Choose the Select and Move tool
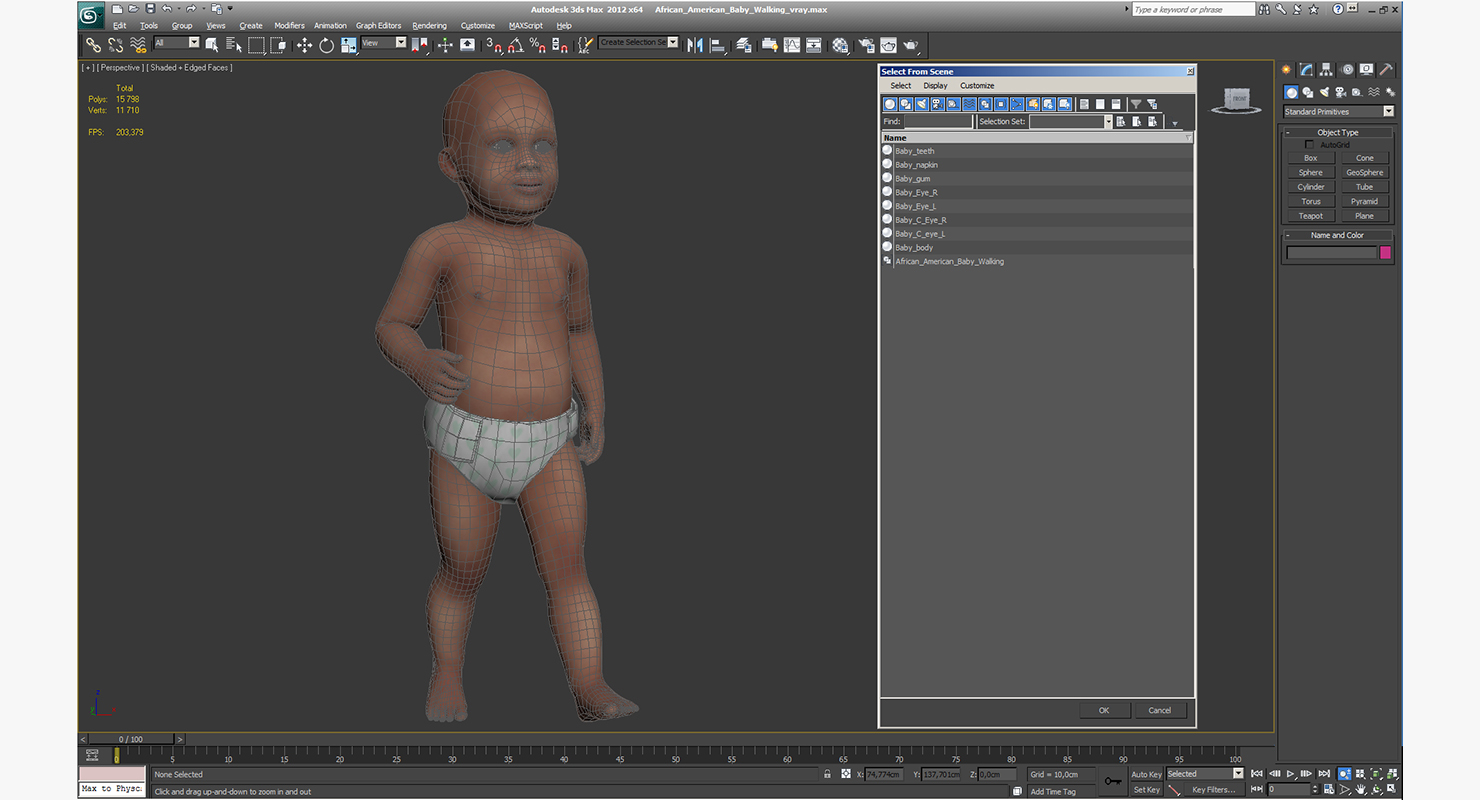 [x=304, y=45]
